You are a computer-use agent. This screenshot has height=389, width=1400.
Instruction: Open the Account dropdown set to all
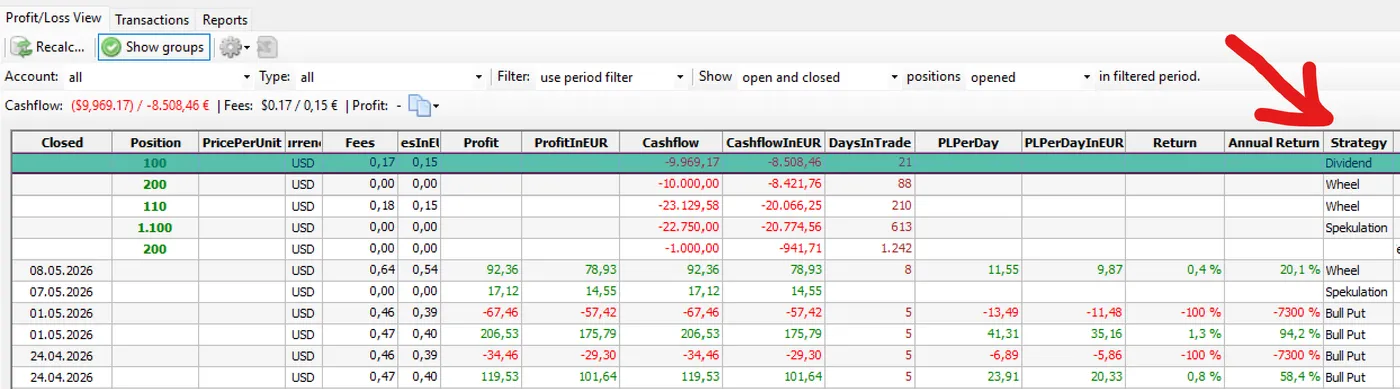[x=159, y=77]
